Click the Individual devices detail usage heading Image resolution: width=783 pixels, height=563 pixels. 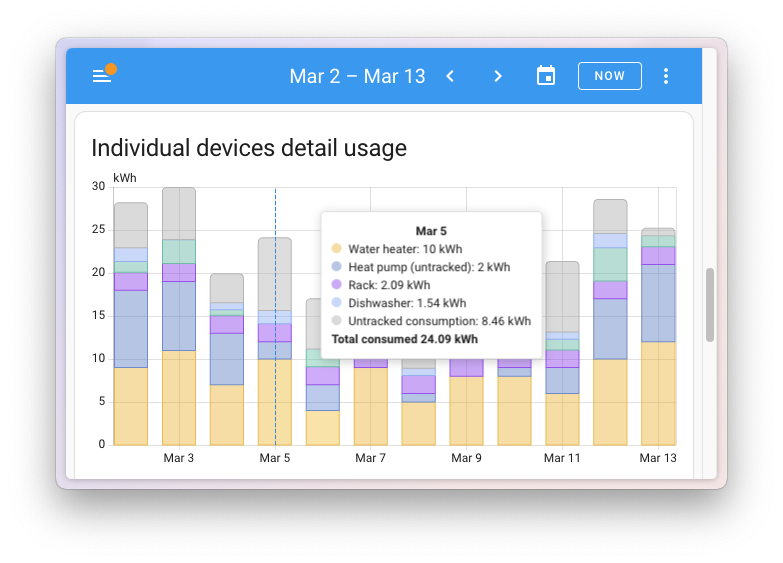click(x=249, y=148)
